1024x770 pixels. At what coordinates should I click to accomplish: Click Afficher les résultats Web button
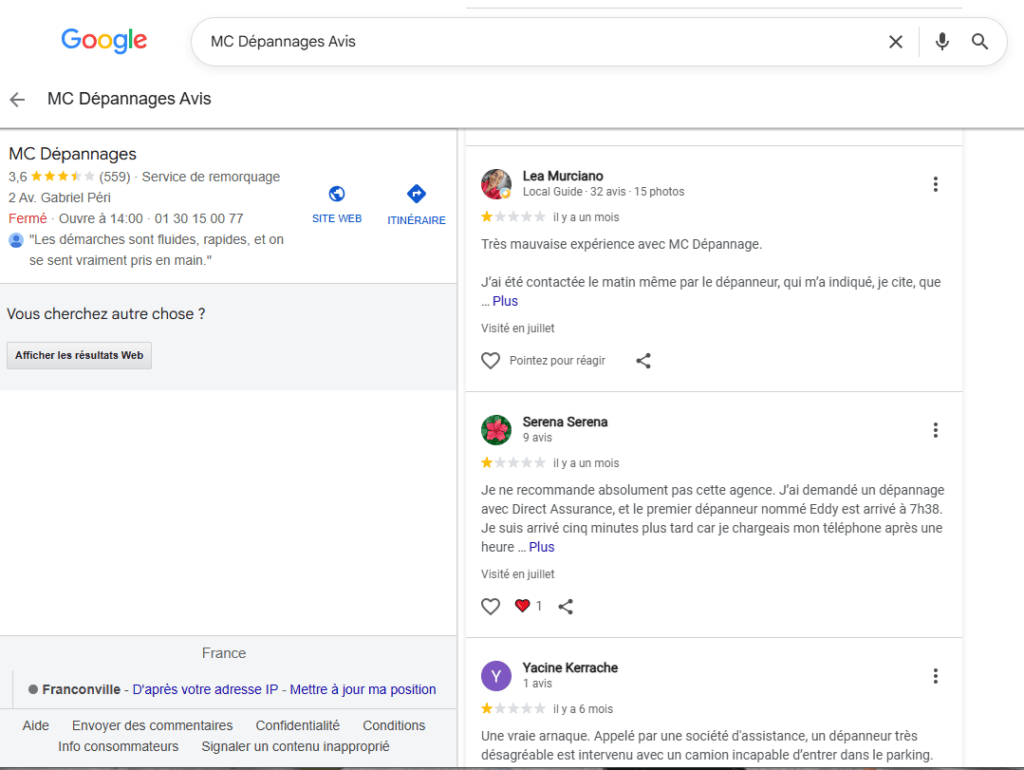[79, 355]
